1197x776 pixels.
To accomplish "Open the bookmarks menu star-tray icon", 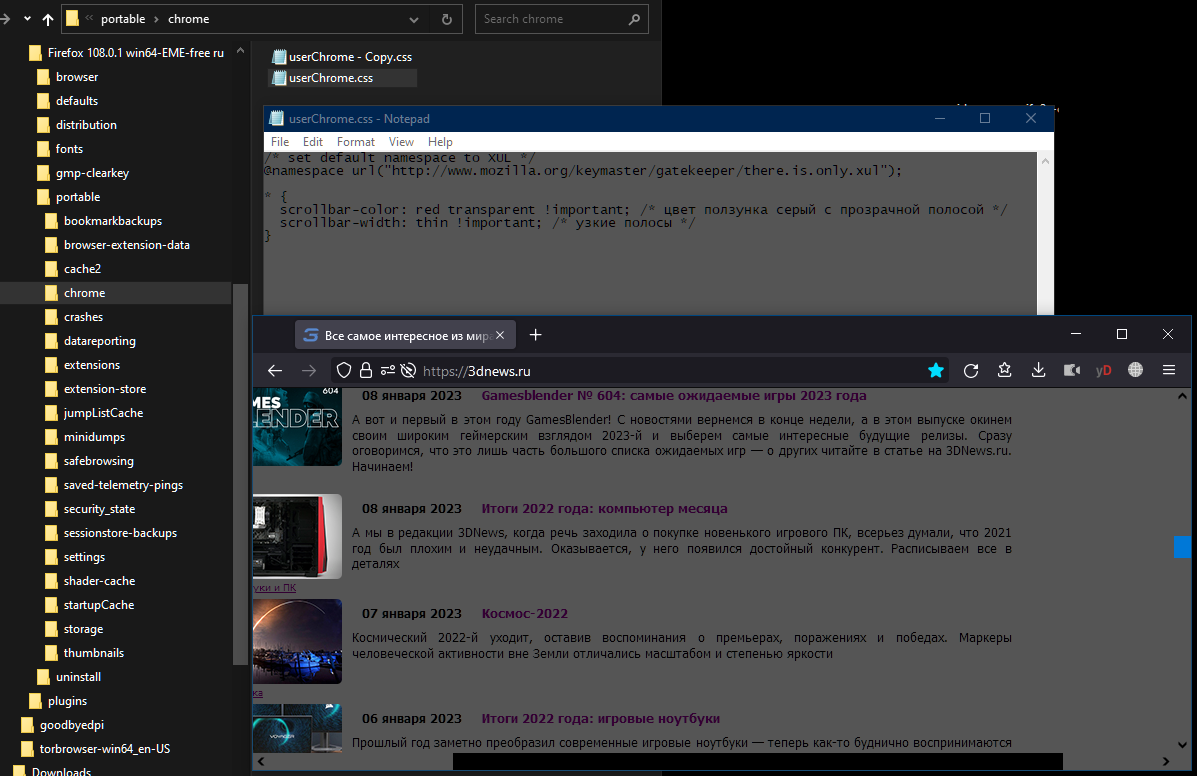I will tap(1005, 371).
